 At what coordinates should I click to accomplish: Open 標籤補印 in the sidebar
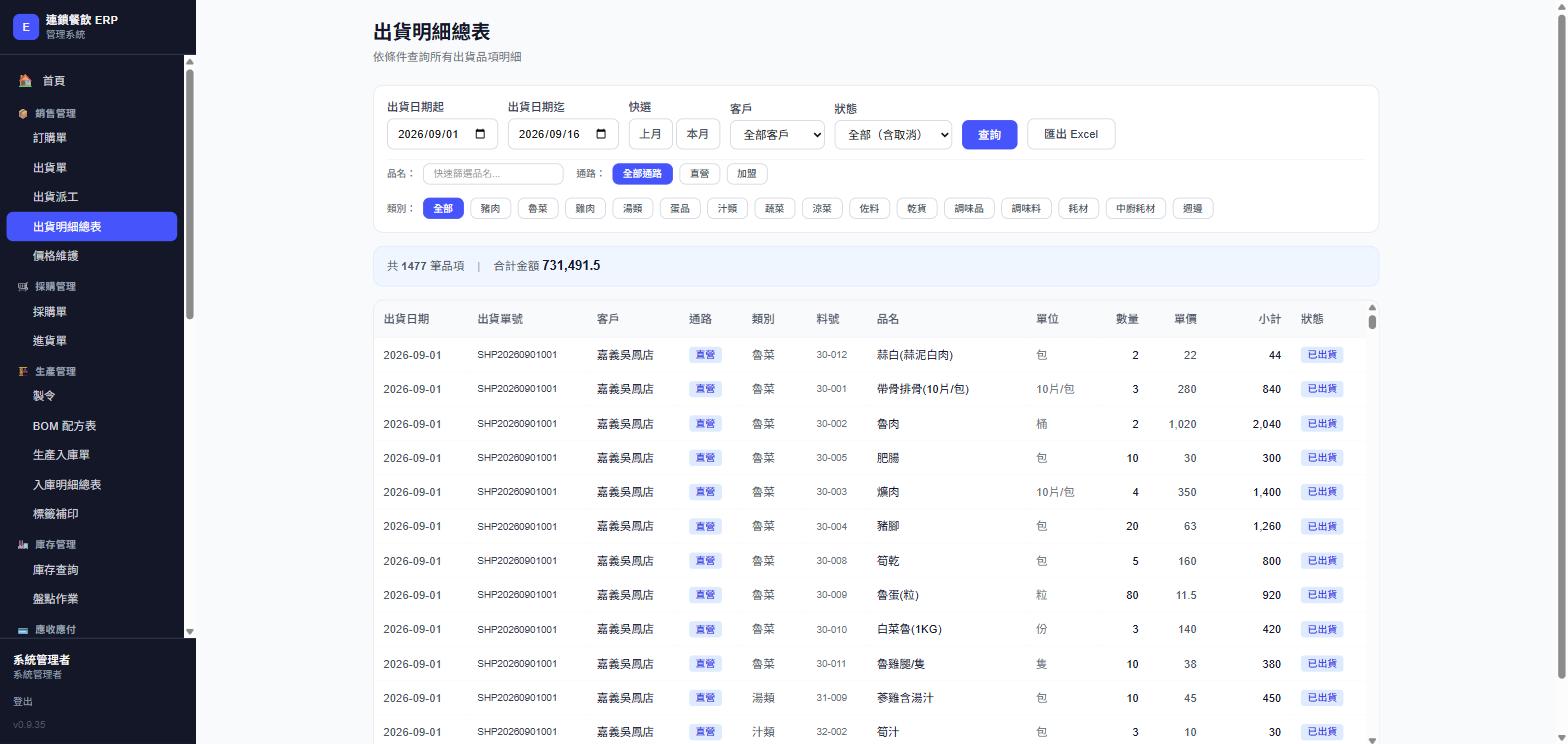point(92,514)
